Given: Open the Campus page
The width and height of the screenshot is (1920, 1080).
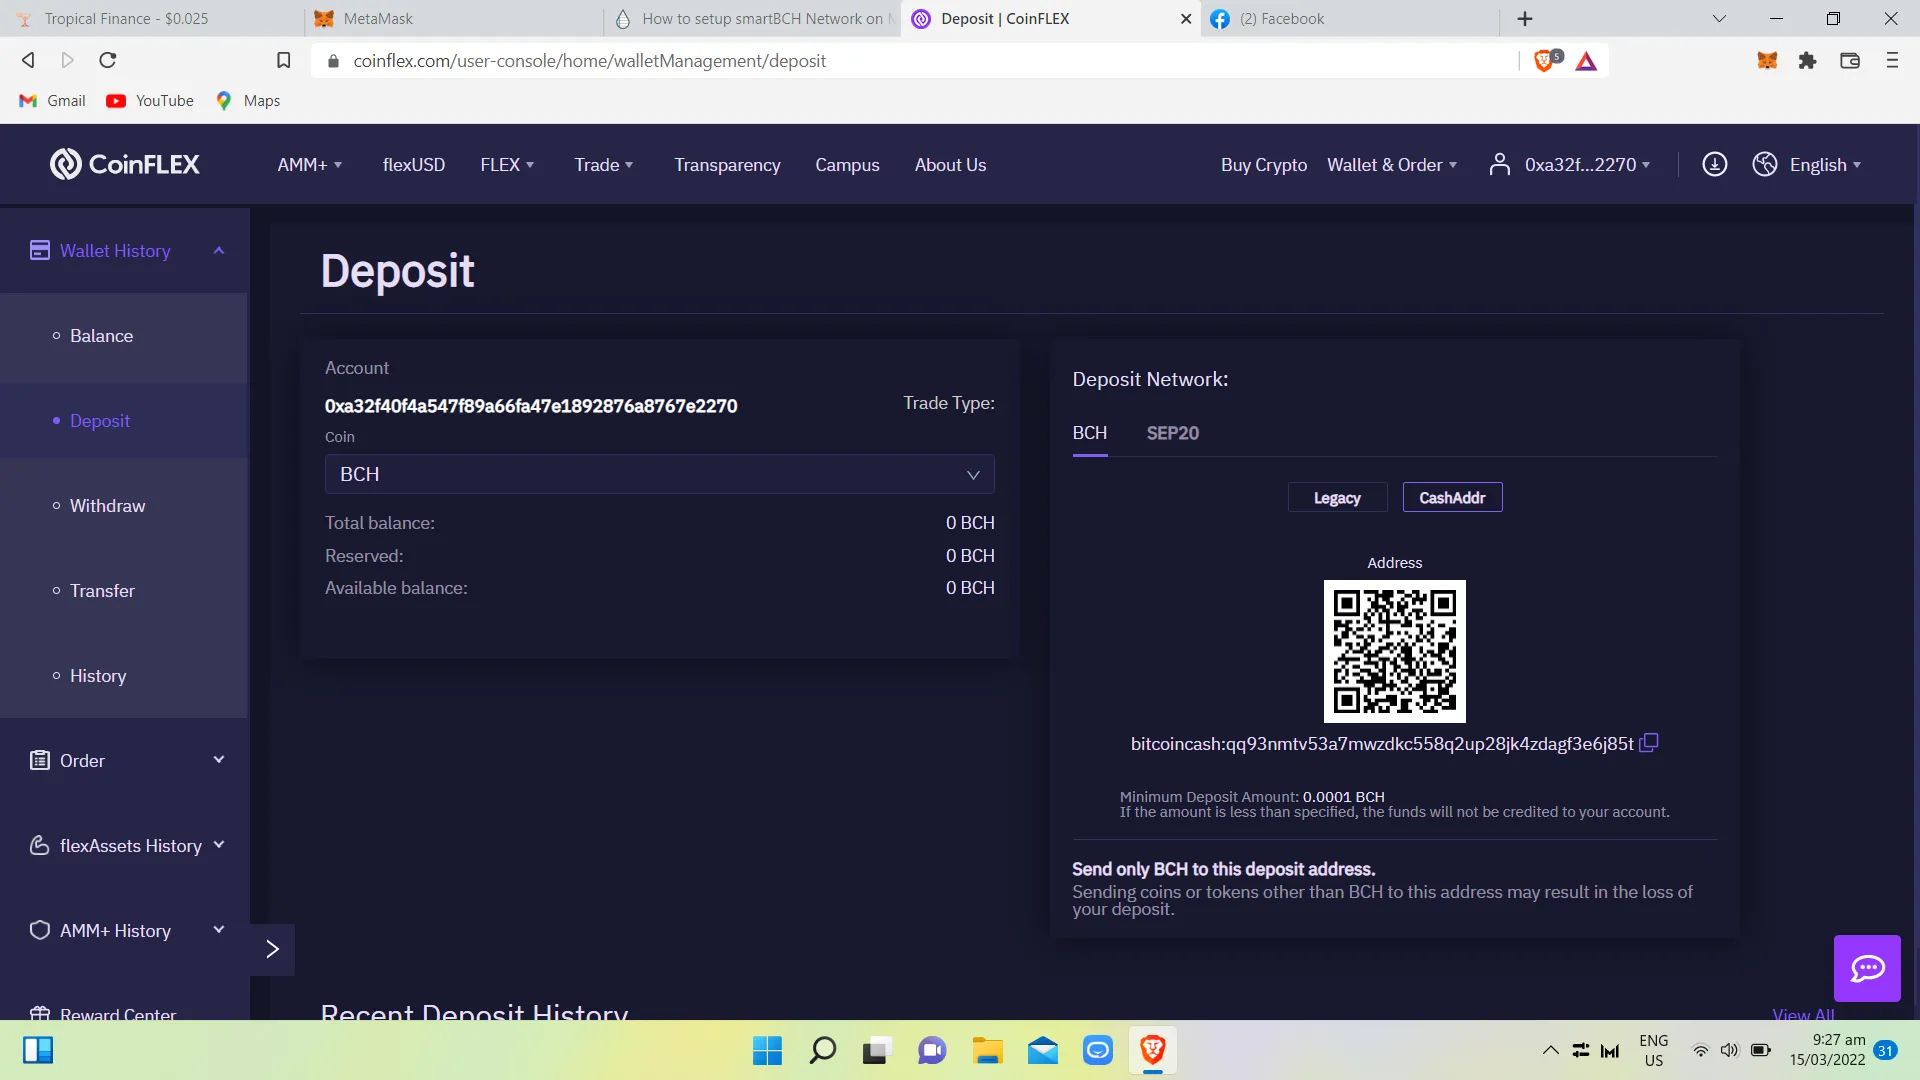Looking at the screenshot, I should pos(847,165).
